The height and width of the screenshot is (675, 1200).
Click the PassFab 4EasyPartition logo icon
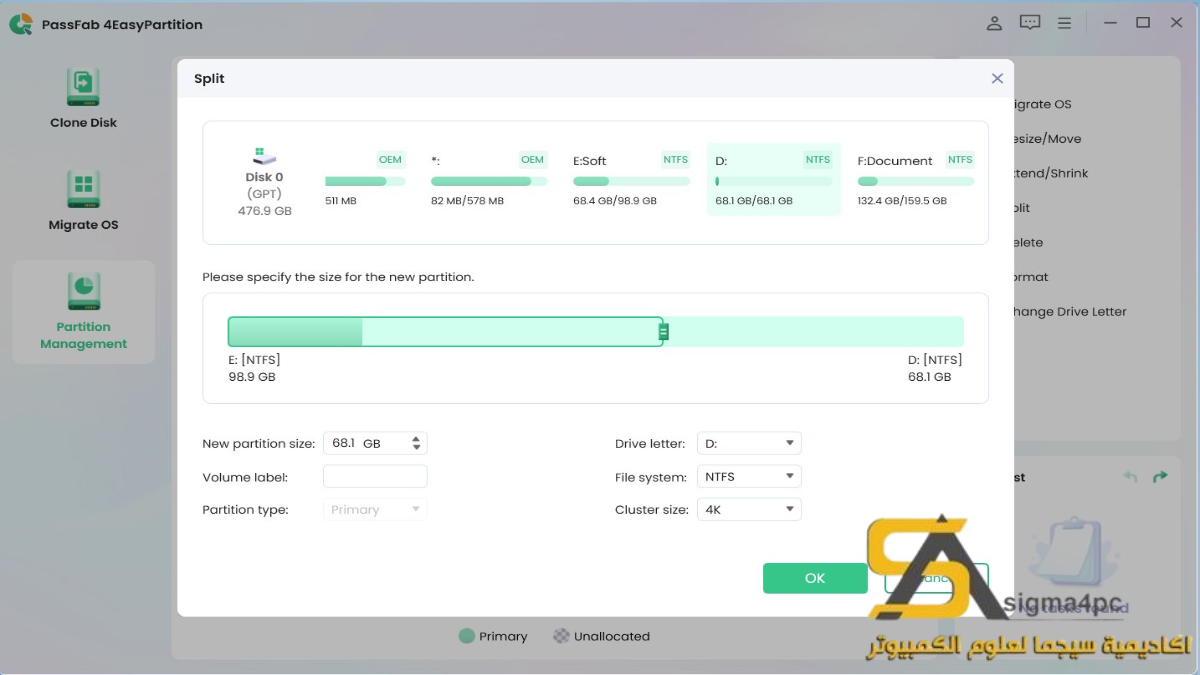click(21, 24)
